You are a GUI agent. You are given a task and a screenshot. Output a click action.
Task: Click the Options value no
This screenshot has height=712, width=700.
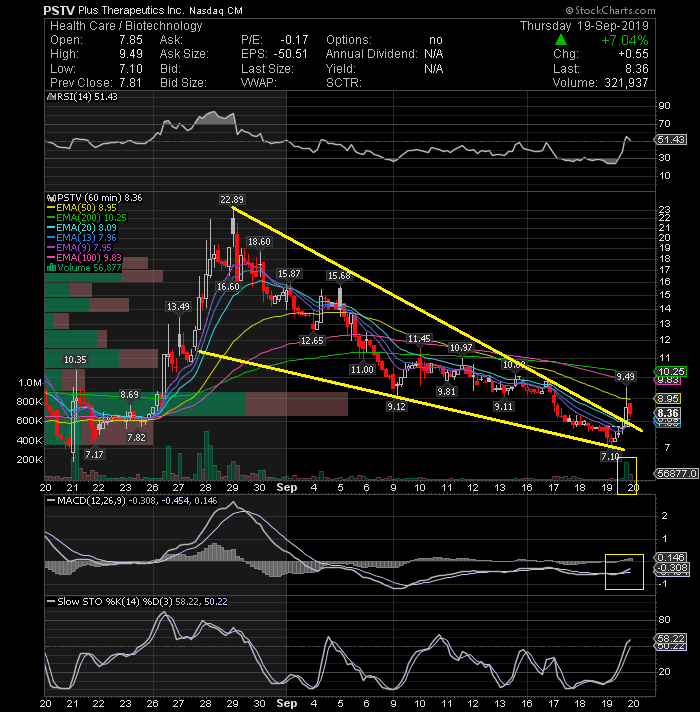point(435,40)
